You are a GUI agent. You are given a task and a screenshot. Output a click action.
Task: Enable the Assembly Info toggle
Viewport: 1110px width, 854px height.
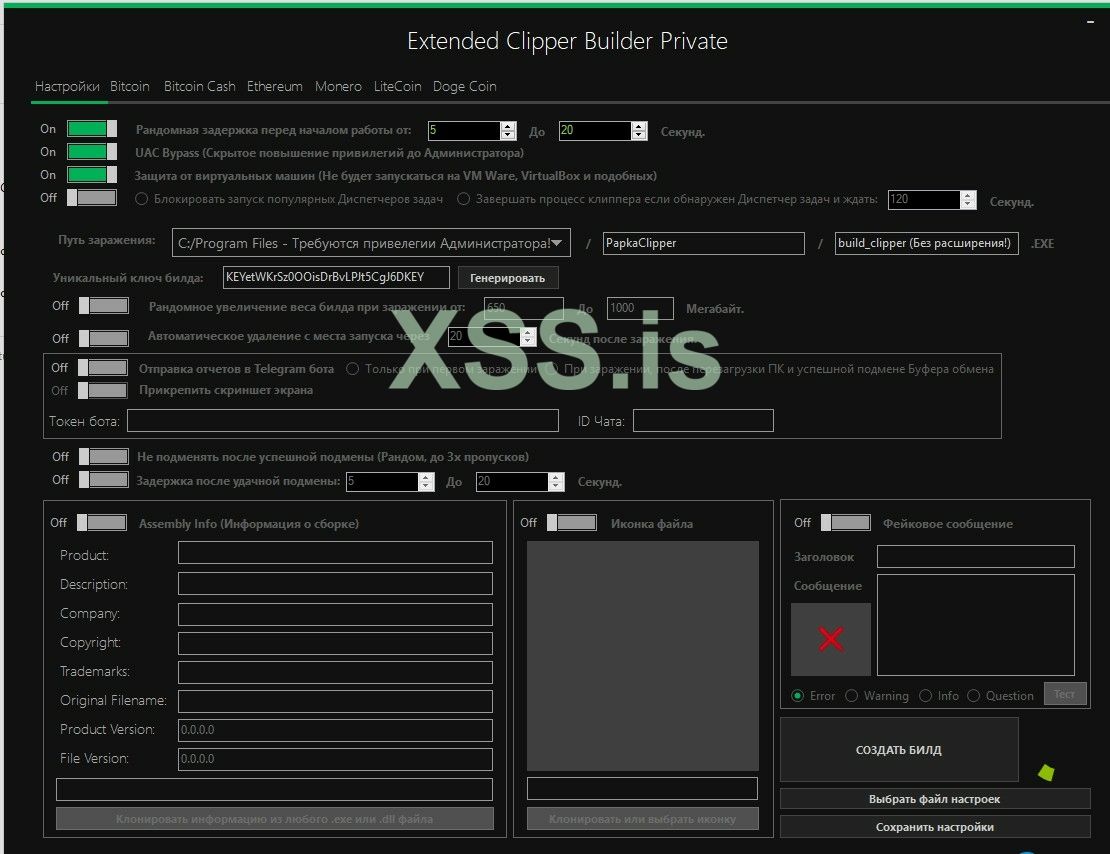[102, 523]
